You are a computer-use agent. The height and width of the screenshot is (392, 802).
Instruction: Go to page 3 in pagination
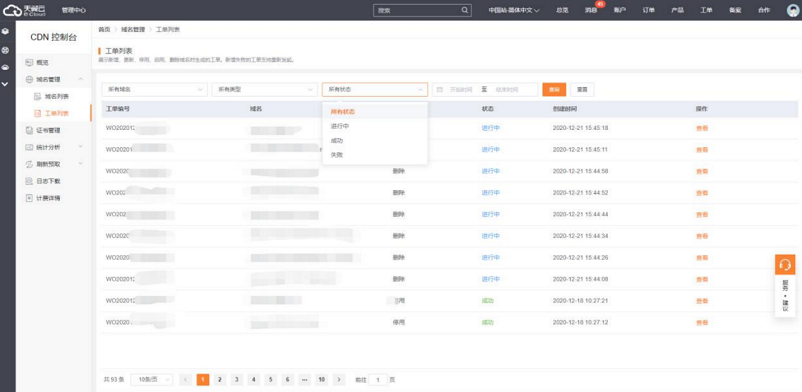pos(236,380)
